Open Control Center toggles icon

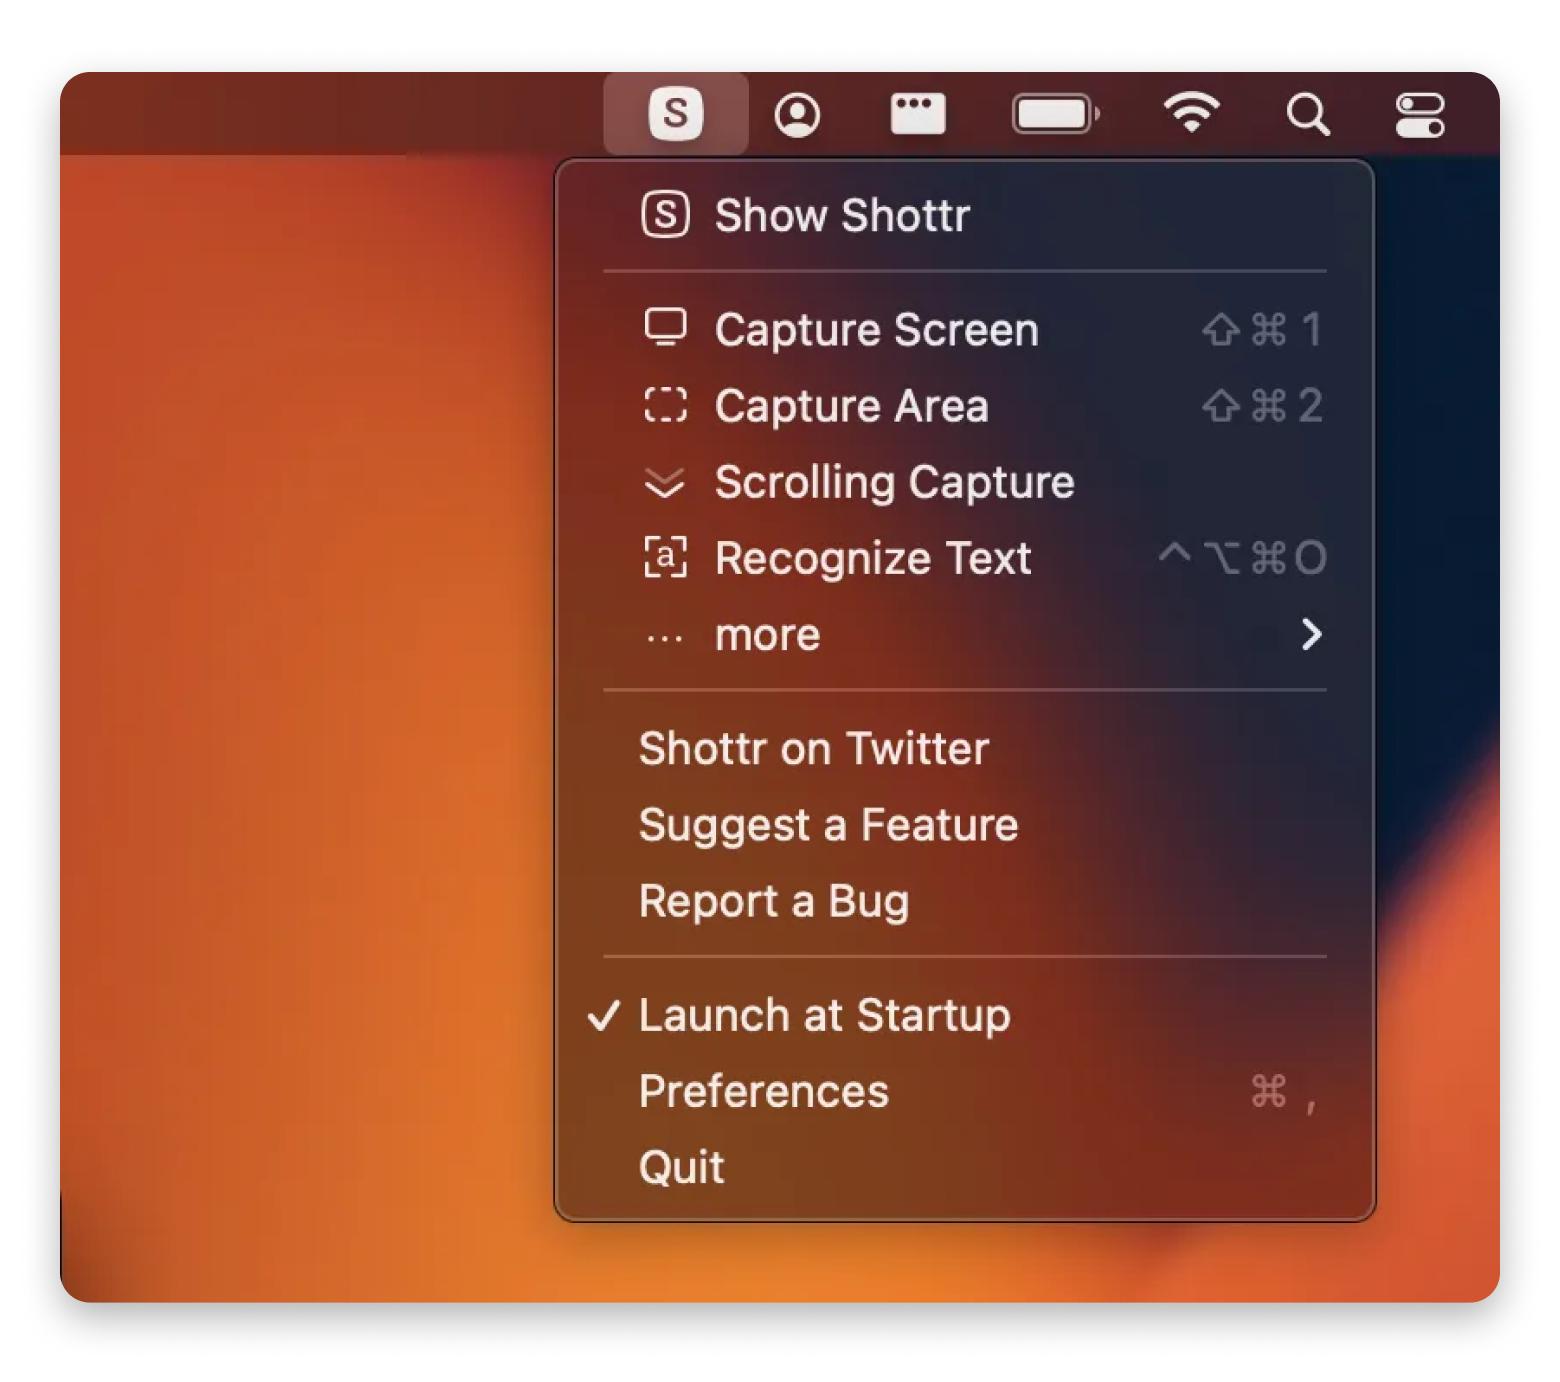pos(1420,115)
